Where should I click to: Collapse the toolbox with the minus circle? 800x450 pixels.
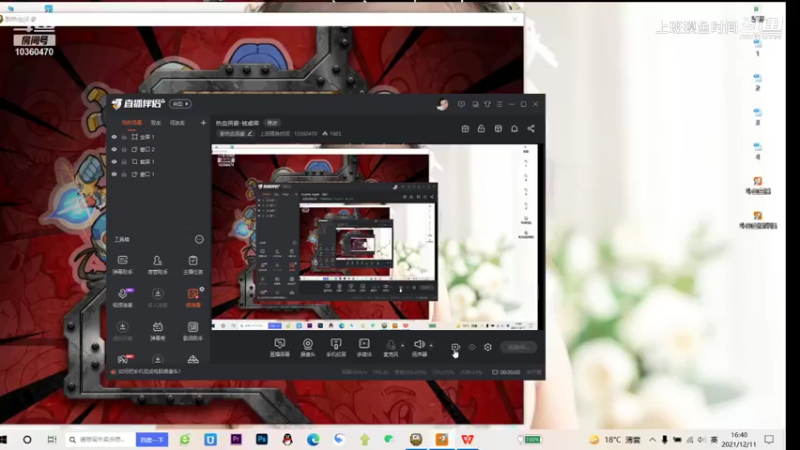(x=199, y=239)
